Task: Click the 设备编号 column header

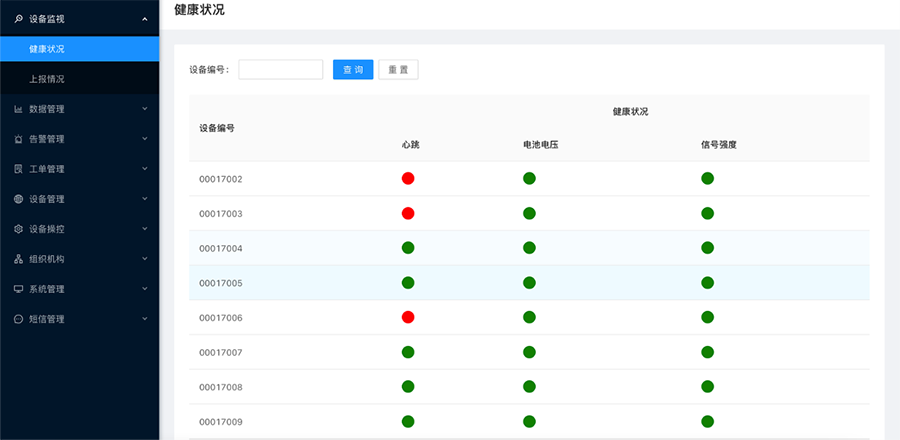Action: pos(217,128)
